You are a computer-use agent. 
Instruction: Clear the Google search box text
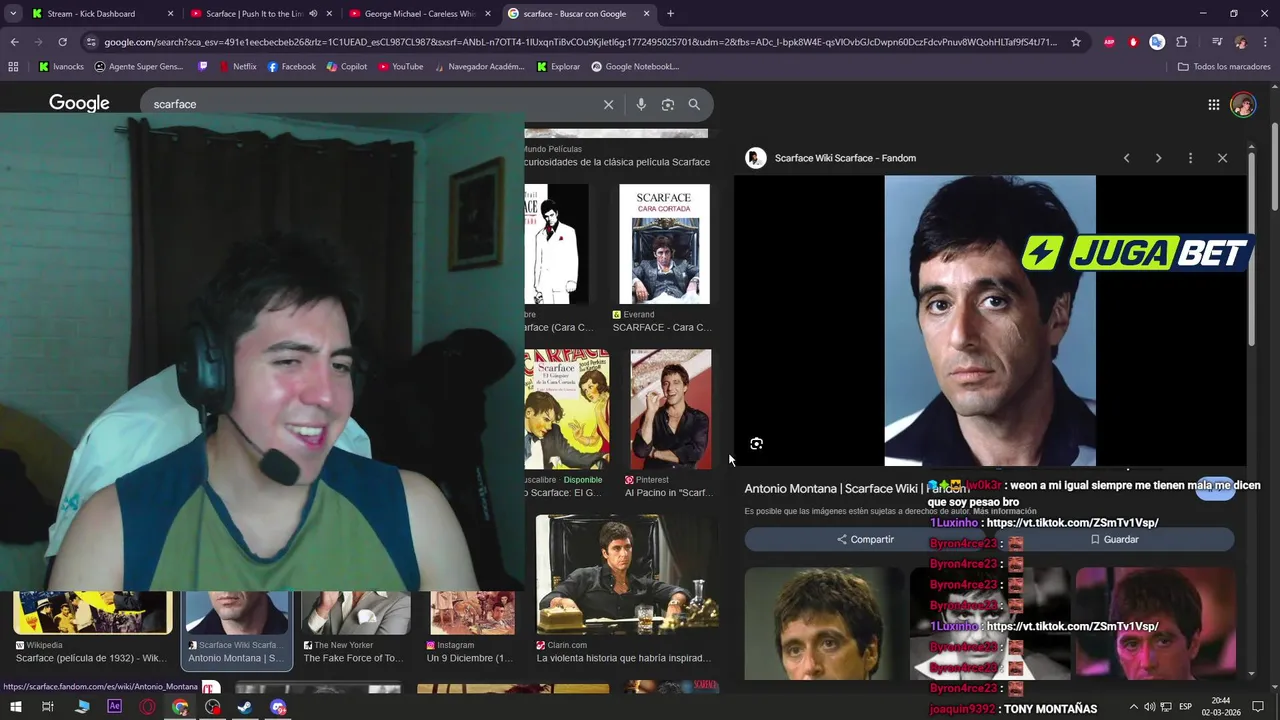coord(608,104)
